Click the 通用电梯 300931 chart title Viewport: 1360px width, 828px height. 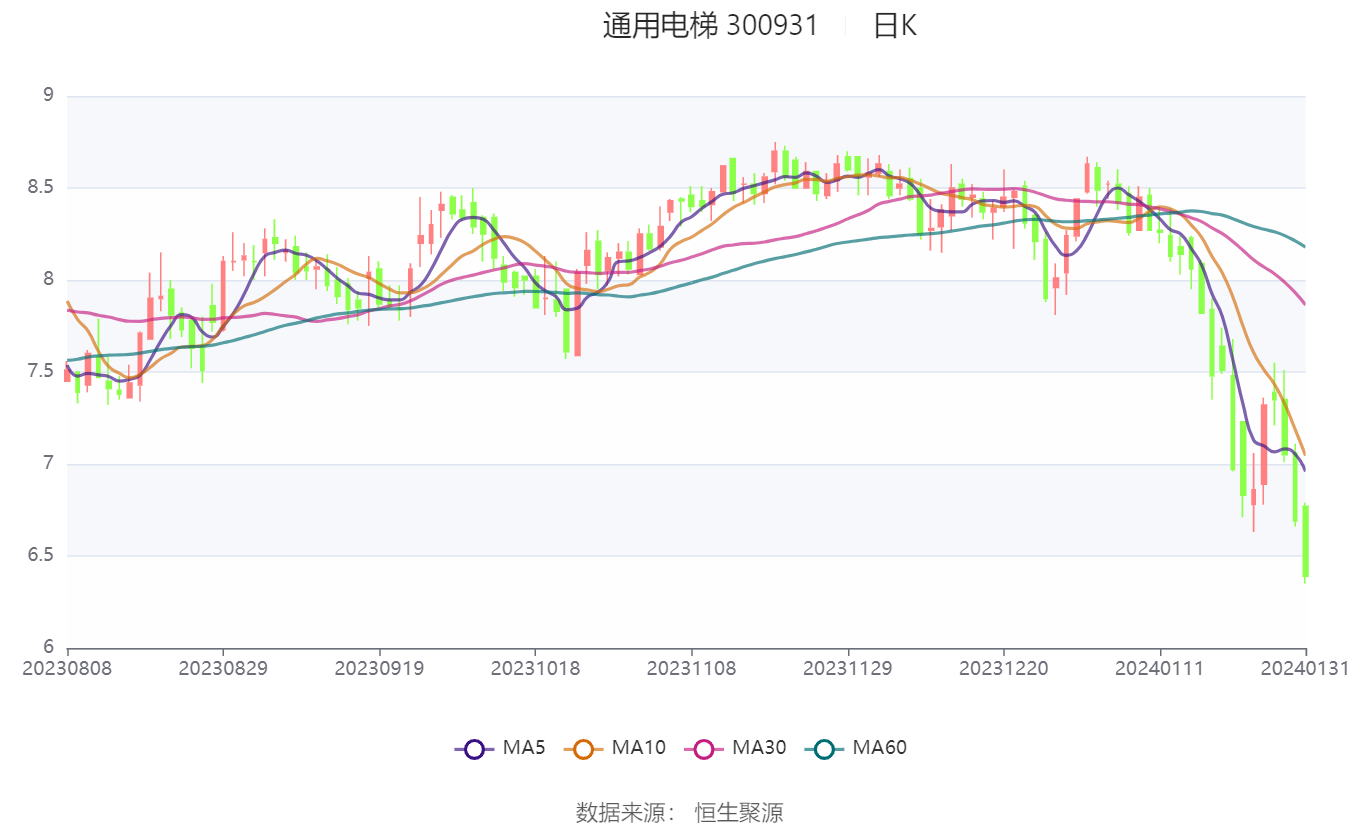pos(710,26)
